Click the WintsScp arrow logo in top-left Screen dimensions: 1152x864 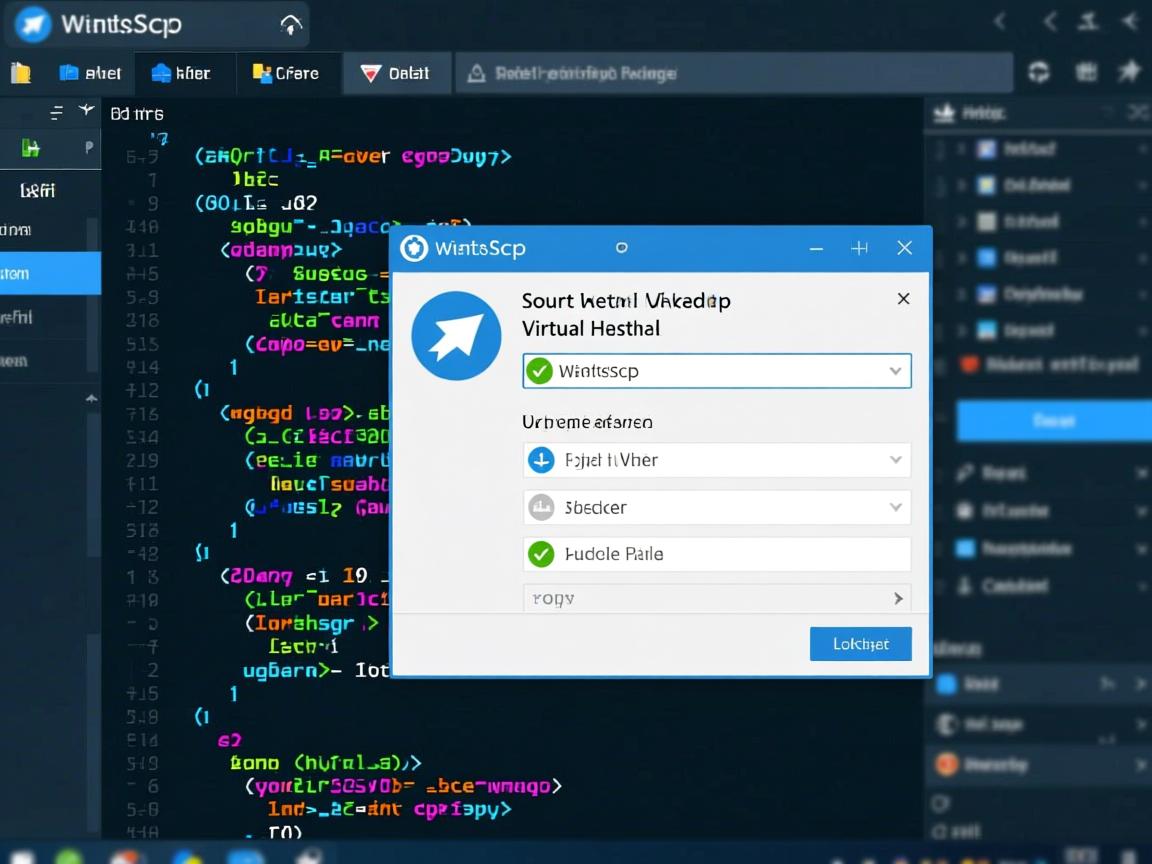(x=32, y=24)
